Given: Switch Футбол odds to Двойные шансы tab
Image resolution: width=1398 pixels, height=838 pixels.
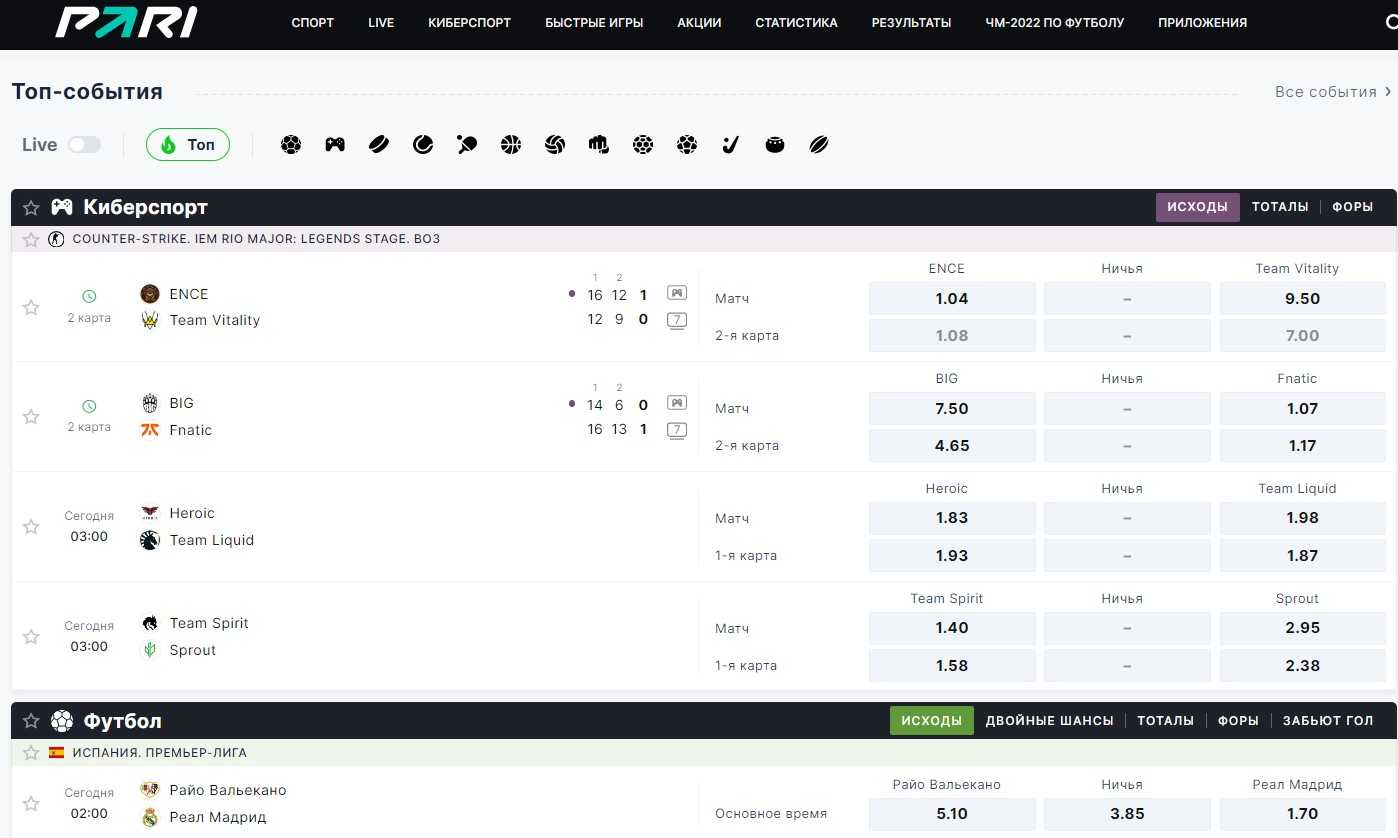Looking at the screenshot, I should pyautogui.click(x=1049, y=721).
